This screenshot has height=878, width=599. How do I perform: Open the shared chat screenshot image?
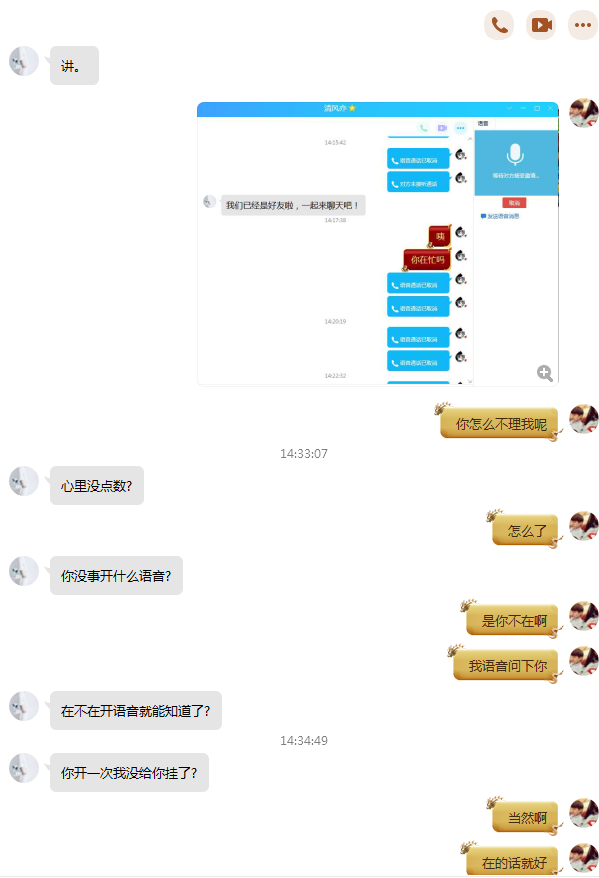378,244
